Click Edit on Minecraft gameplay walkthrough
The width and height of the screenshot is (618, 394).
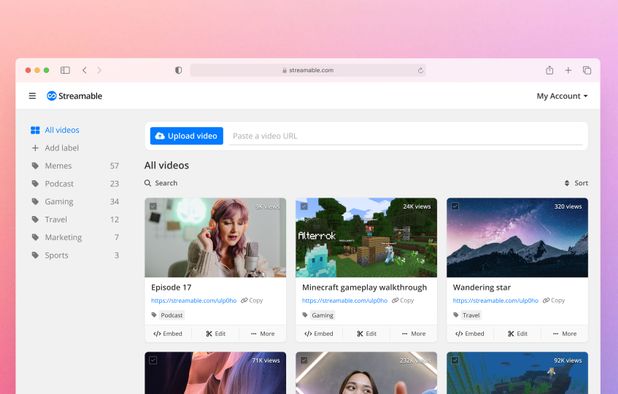pyautogui.click(x=367, y=334)
